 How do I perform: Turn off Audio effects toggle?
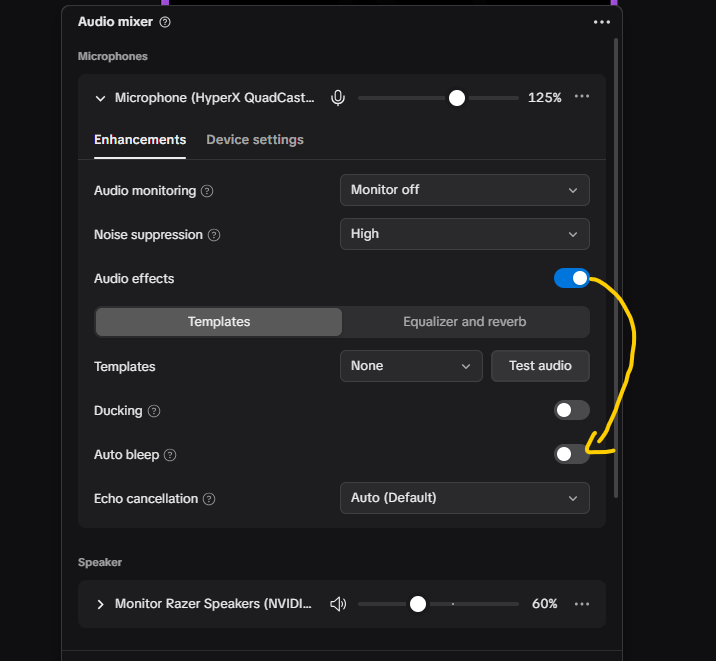[x=572, y=278]
